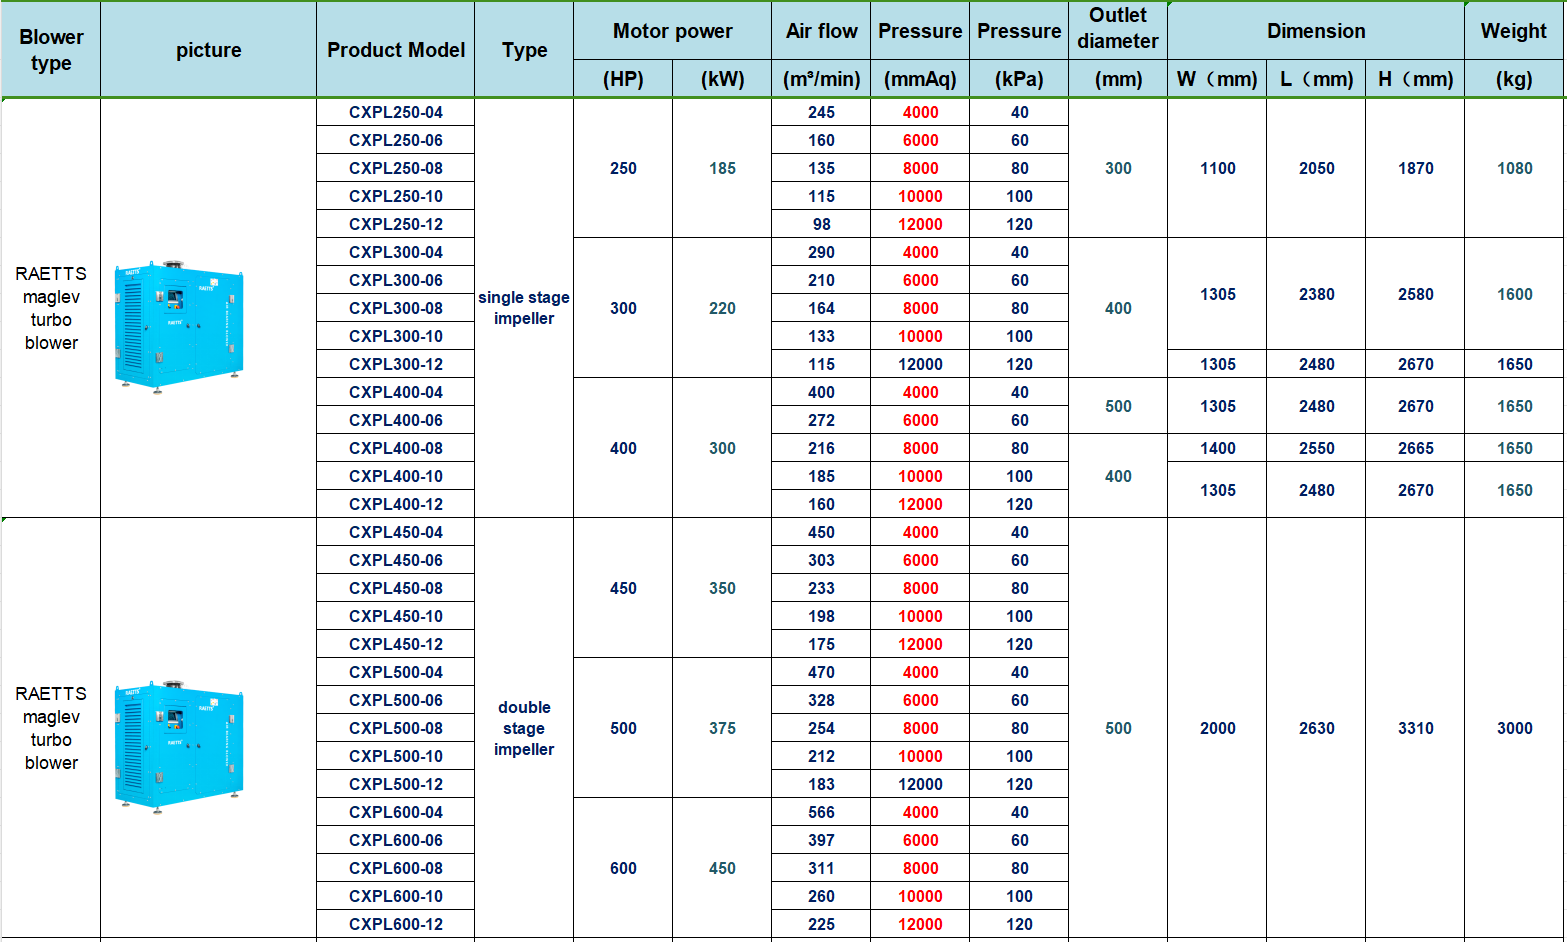Select model cell CXPL500-12

tap(396, 784)
